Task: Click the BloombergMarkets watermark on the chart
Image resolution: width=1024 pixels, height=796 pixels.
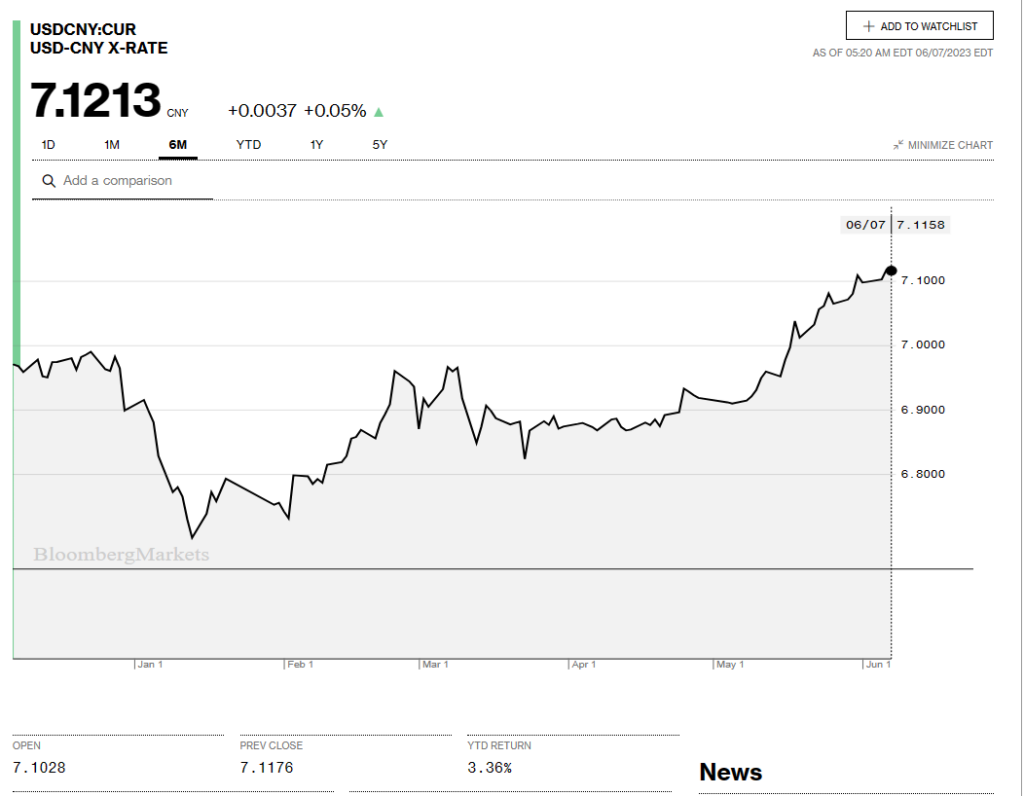Action: [x=121, y=554]
